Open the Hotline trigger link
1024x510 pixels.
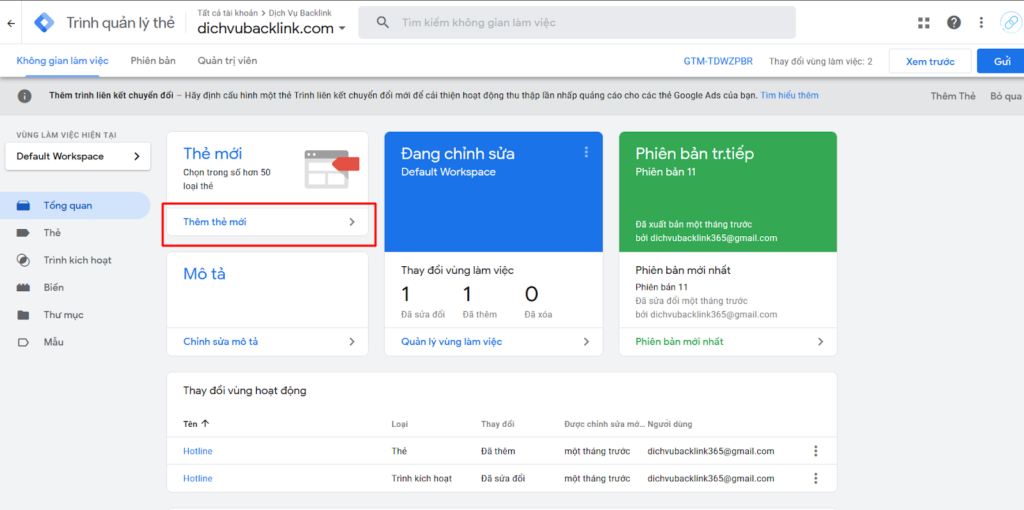tap(198, 479)
